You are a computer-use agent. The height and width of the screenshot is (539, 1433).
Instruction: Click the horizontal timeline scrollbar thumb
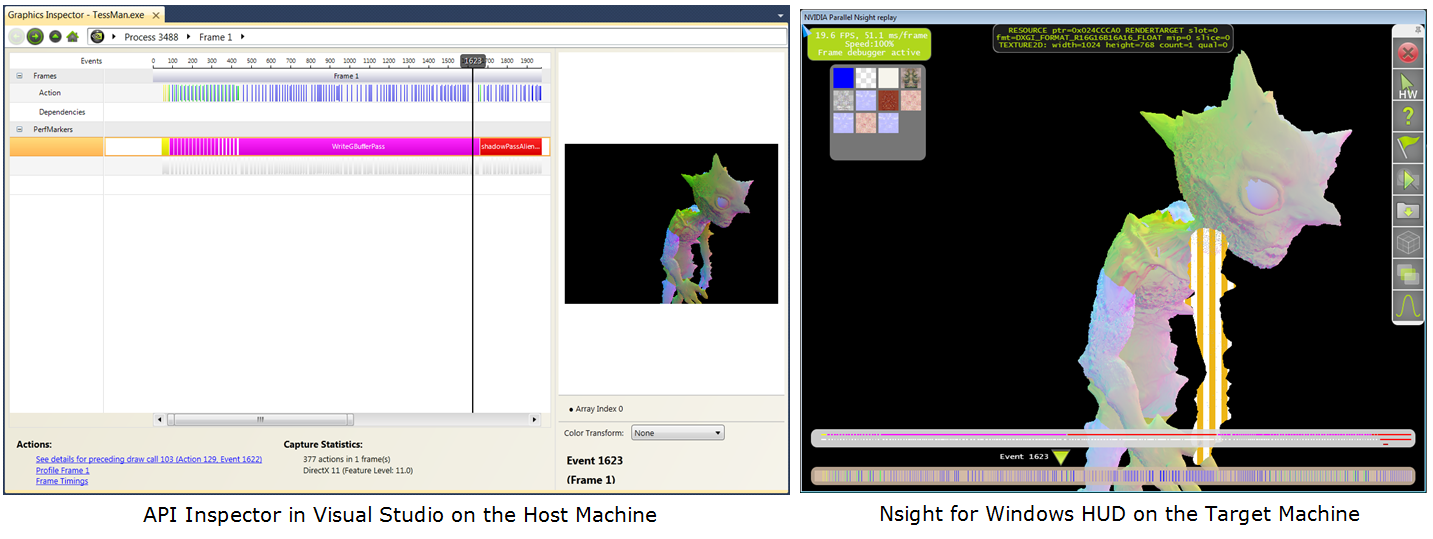click(261, 420)
